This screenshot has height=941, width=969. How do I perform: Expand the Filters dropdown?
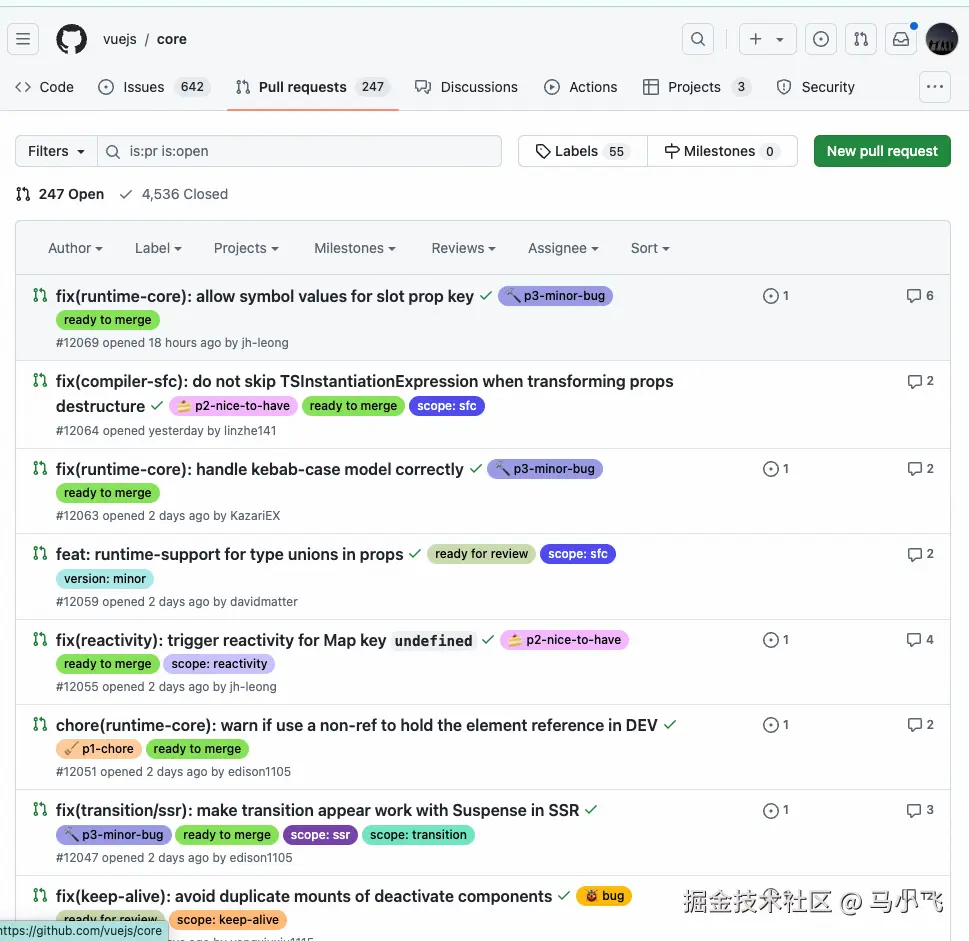click(56, 151)
